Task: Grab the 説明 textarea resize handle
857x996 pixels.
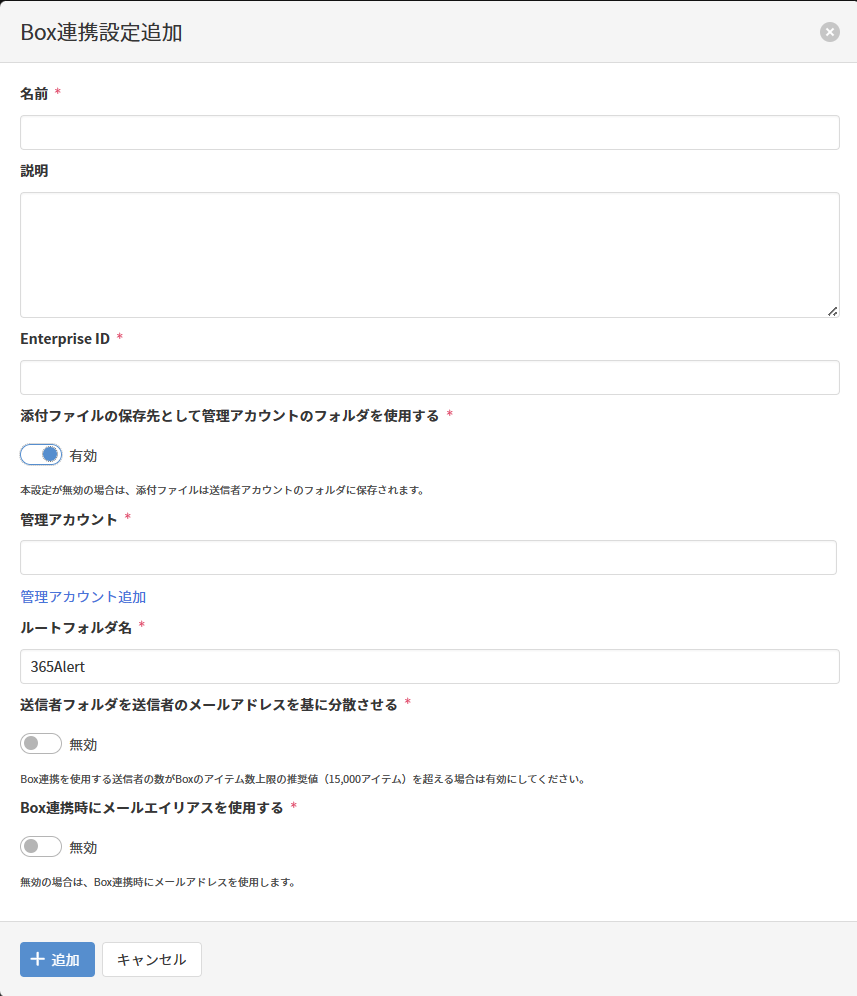Action: pos(832,311)
